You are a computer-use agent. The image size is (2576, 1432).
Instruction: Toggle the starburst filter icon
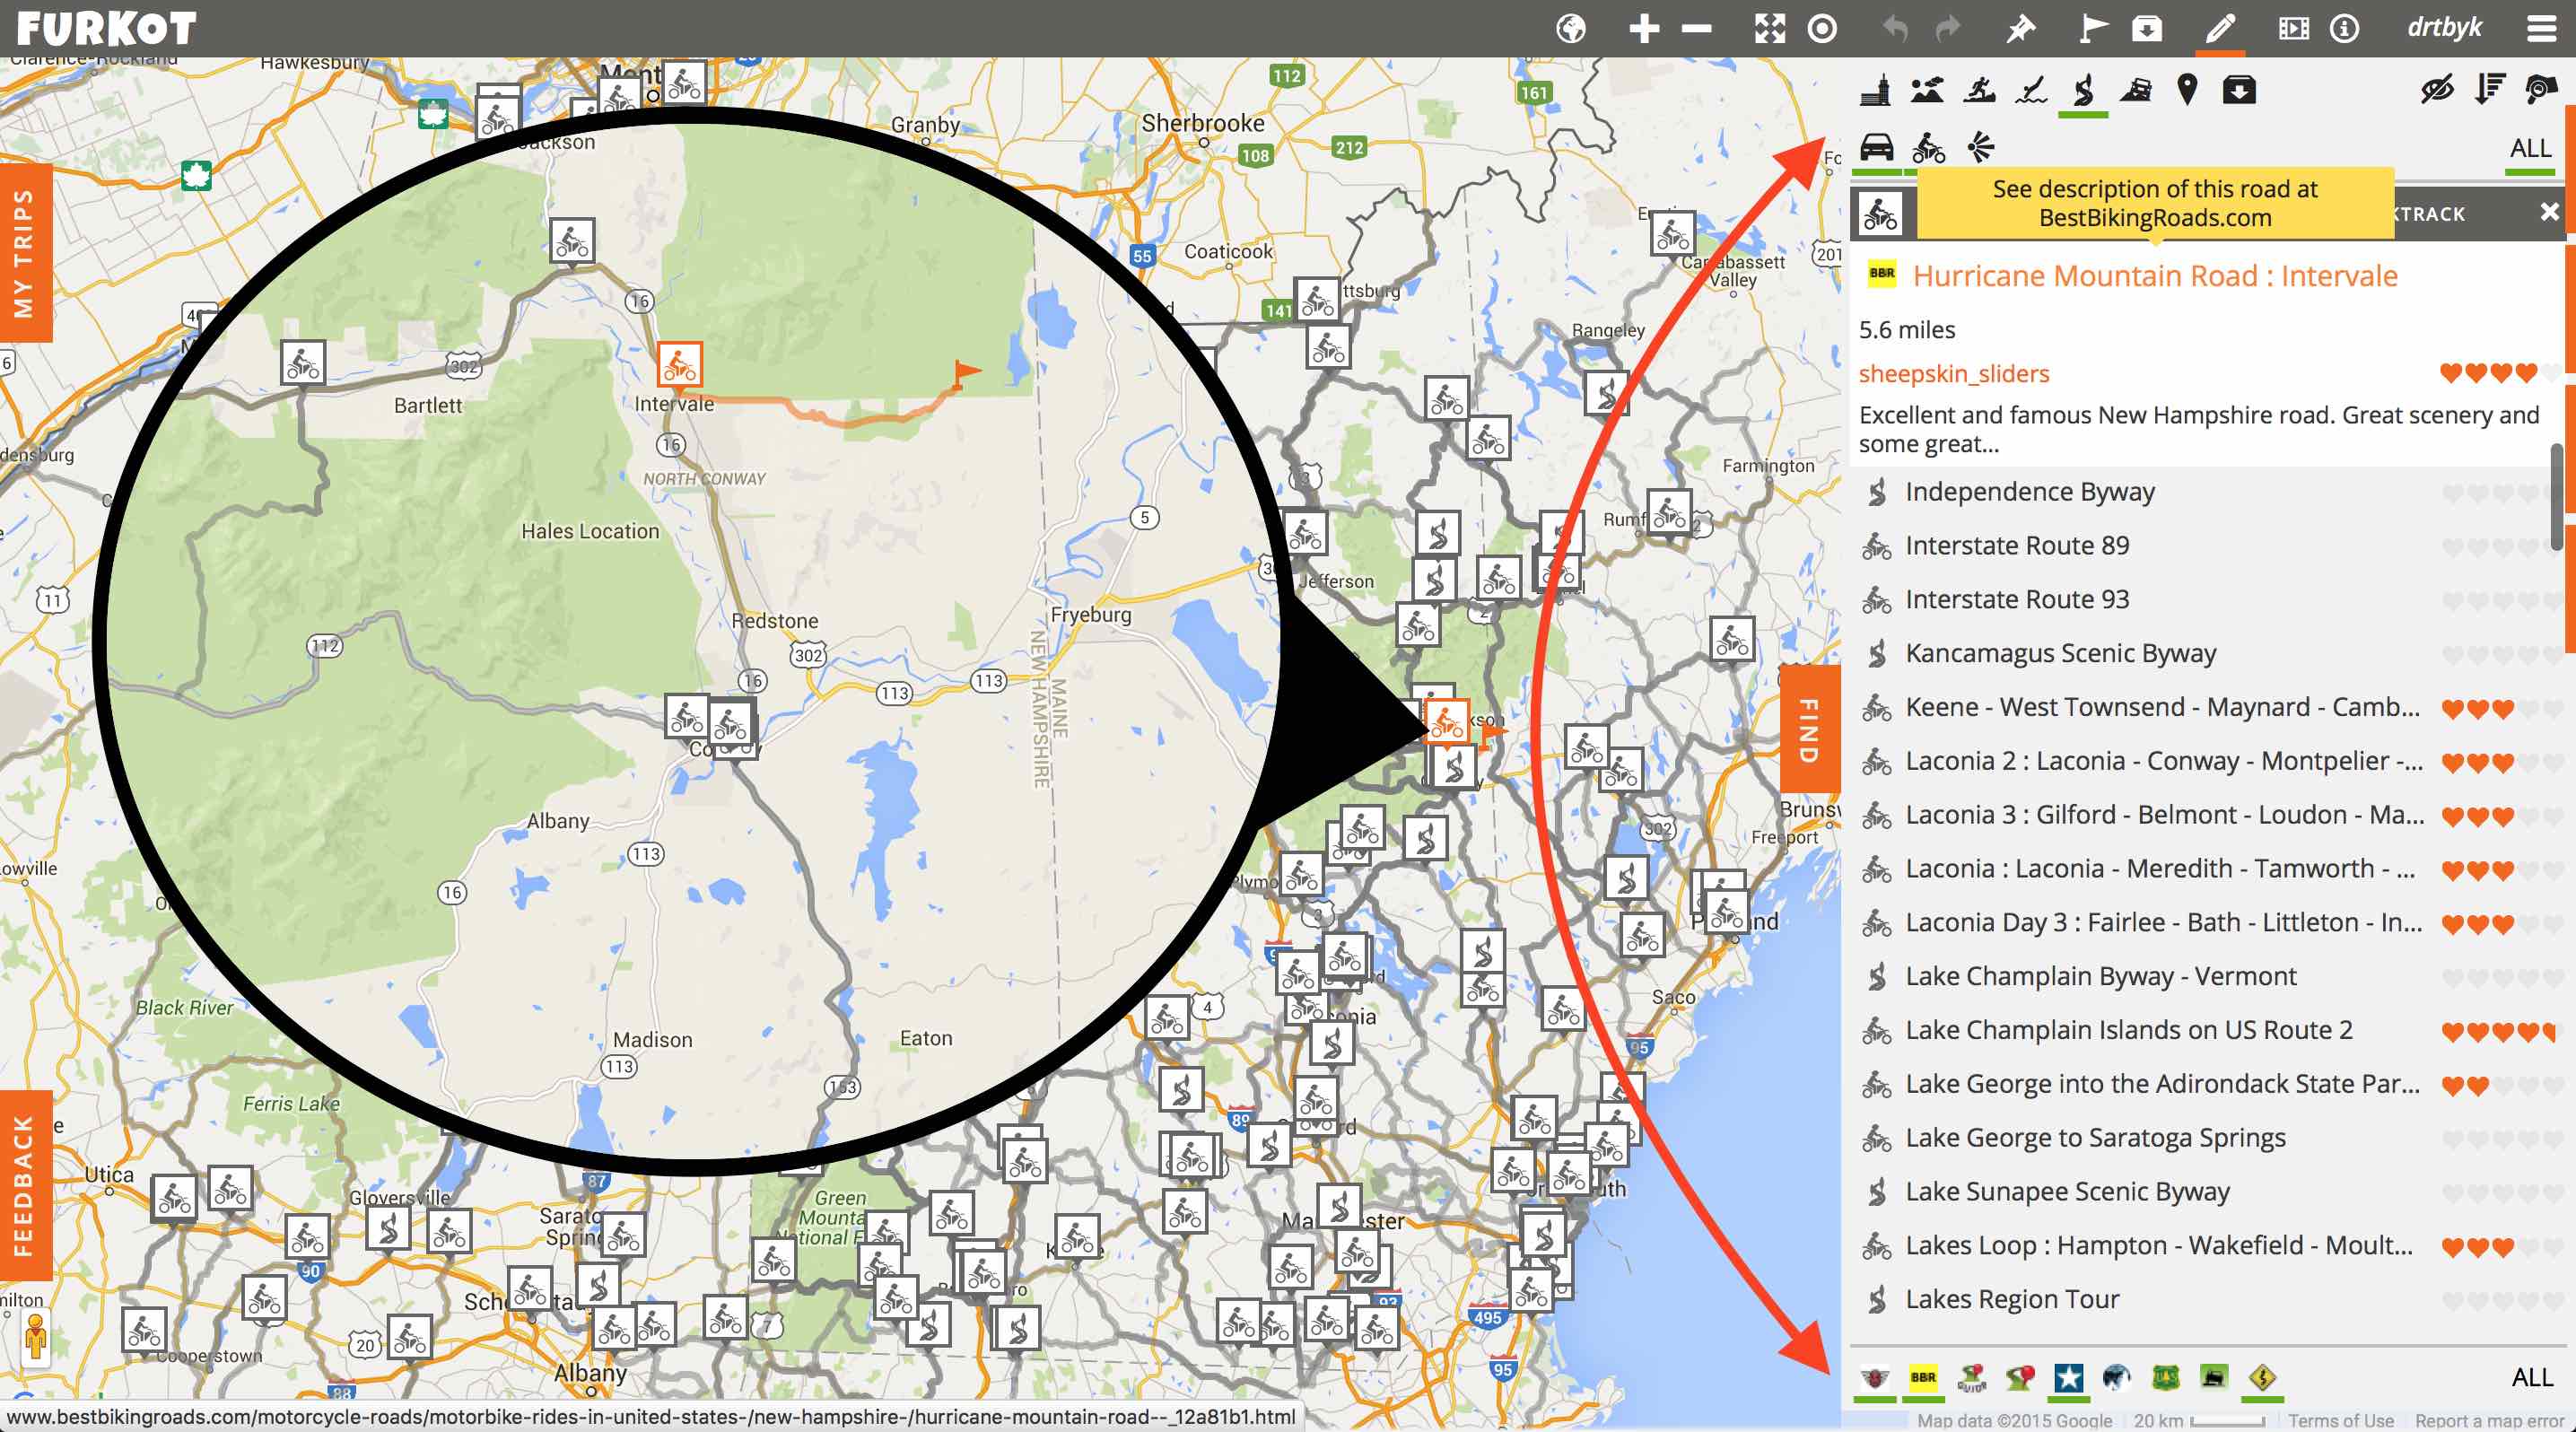tap(1980, 148)
